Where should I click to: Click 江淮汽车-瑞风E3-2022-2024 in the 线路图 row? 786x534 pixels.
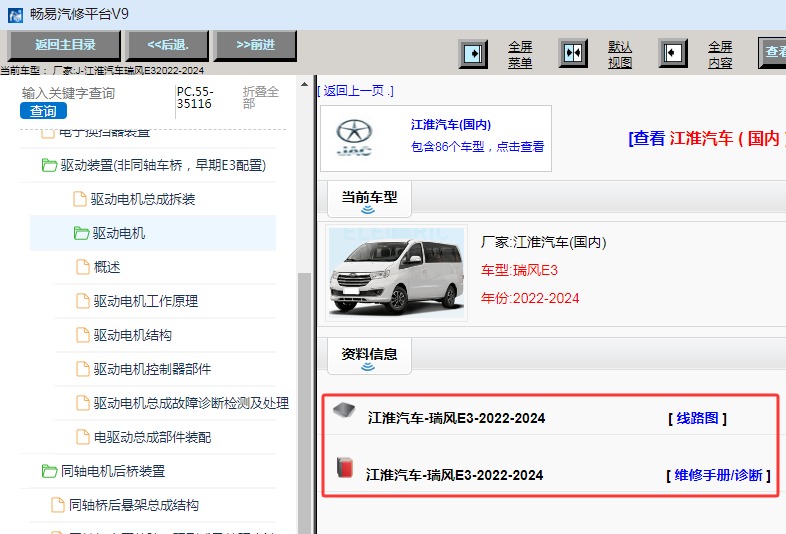456,418
